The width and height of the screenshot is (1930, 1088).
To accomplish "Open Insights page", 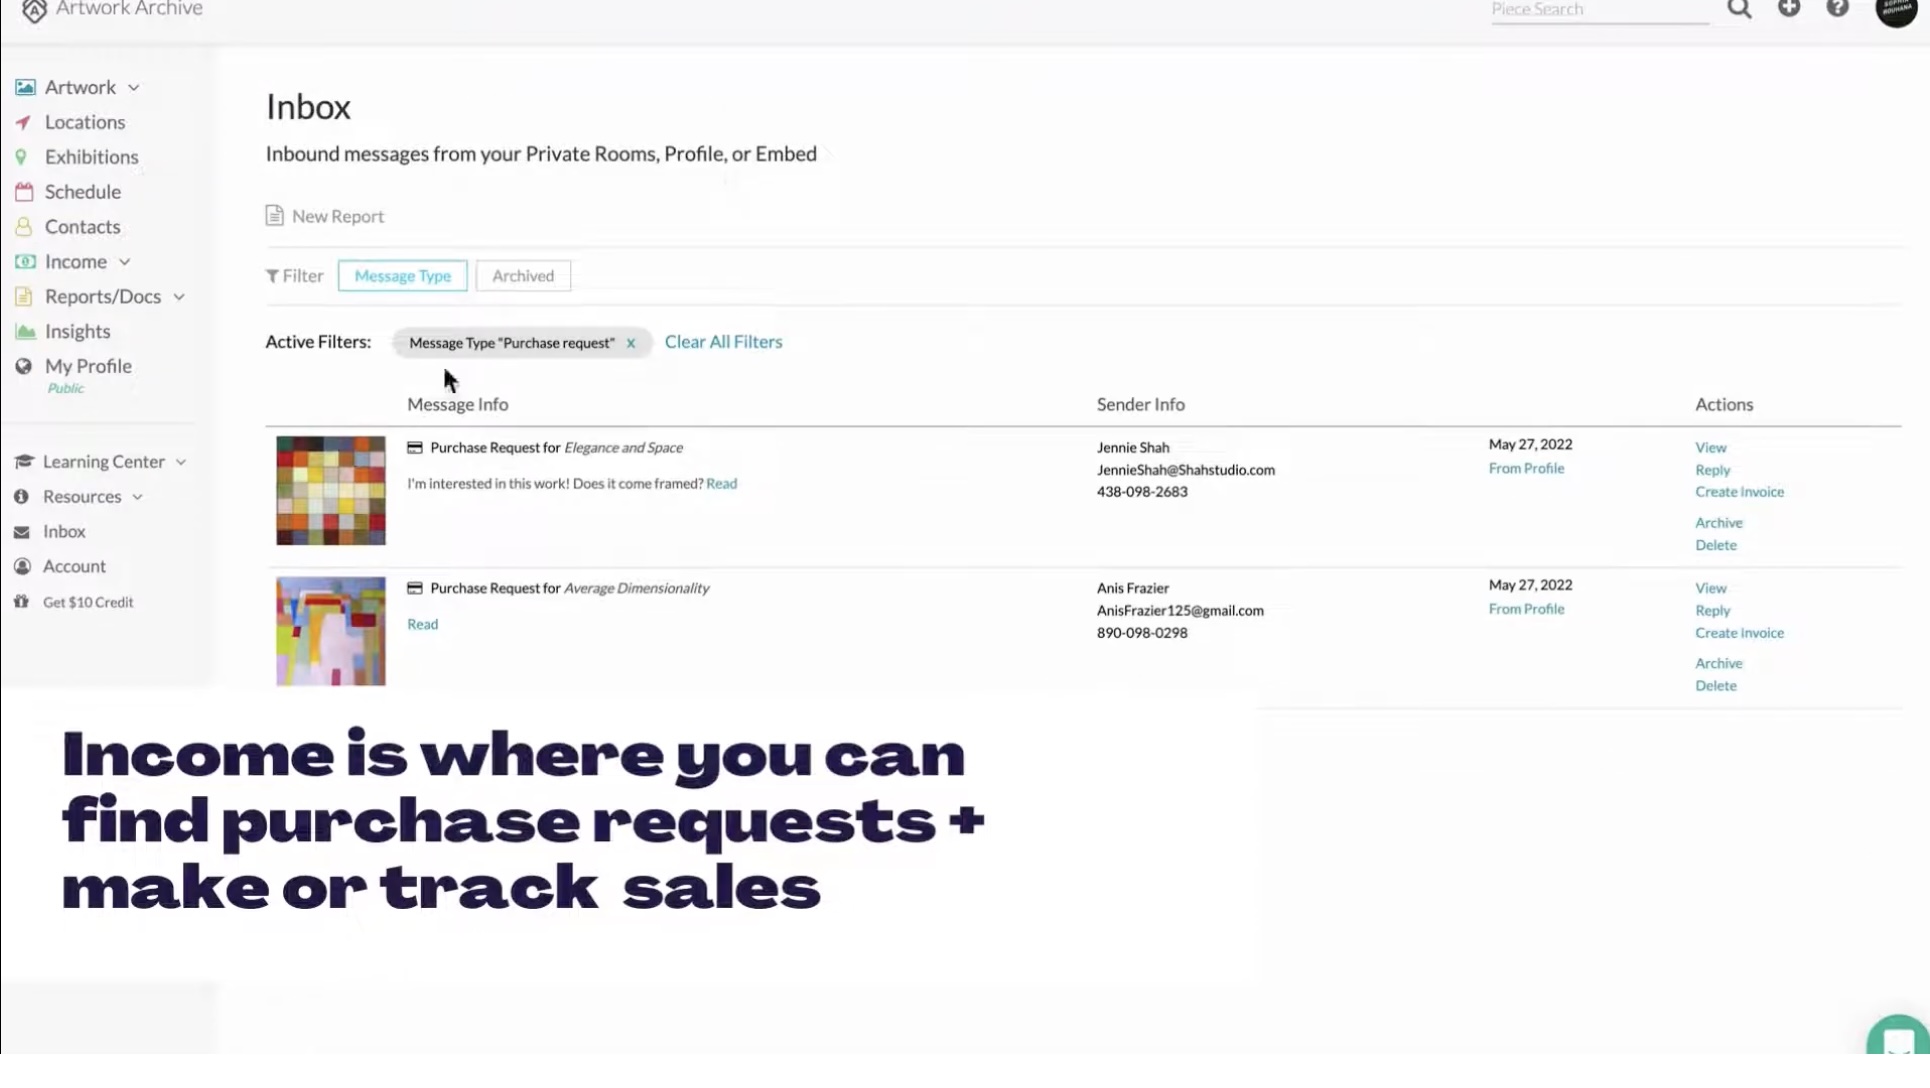I will 78,331.
